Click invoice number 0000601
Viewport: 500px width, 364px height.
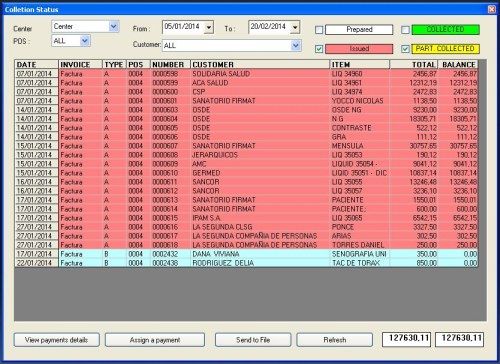[x=170, y=101]
